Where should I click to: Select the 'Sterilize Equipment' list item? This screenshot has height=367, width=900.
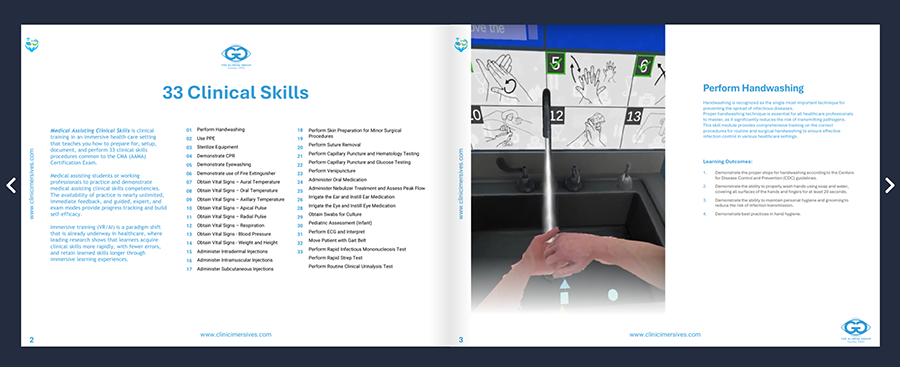click(218, 147)
